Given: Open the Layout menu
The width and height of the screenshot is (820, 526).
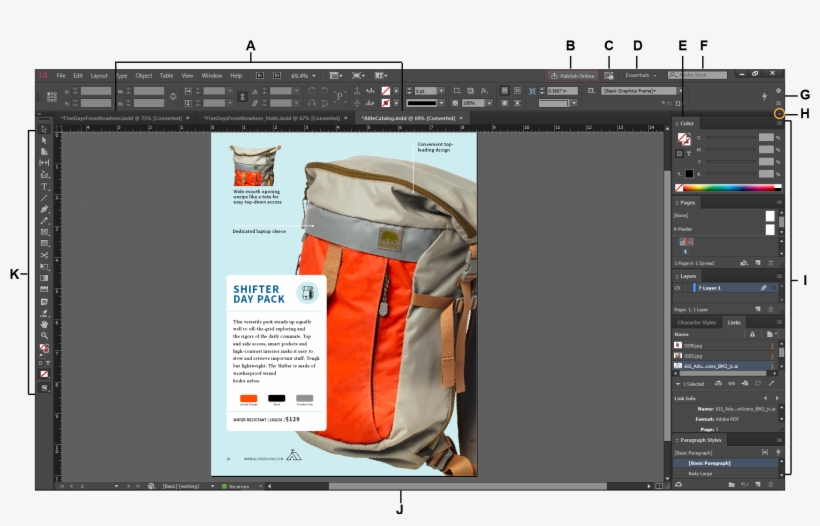Looking at the screenshot, I should (x=99, y=76).
